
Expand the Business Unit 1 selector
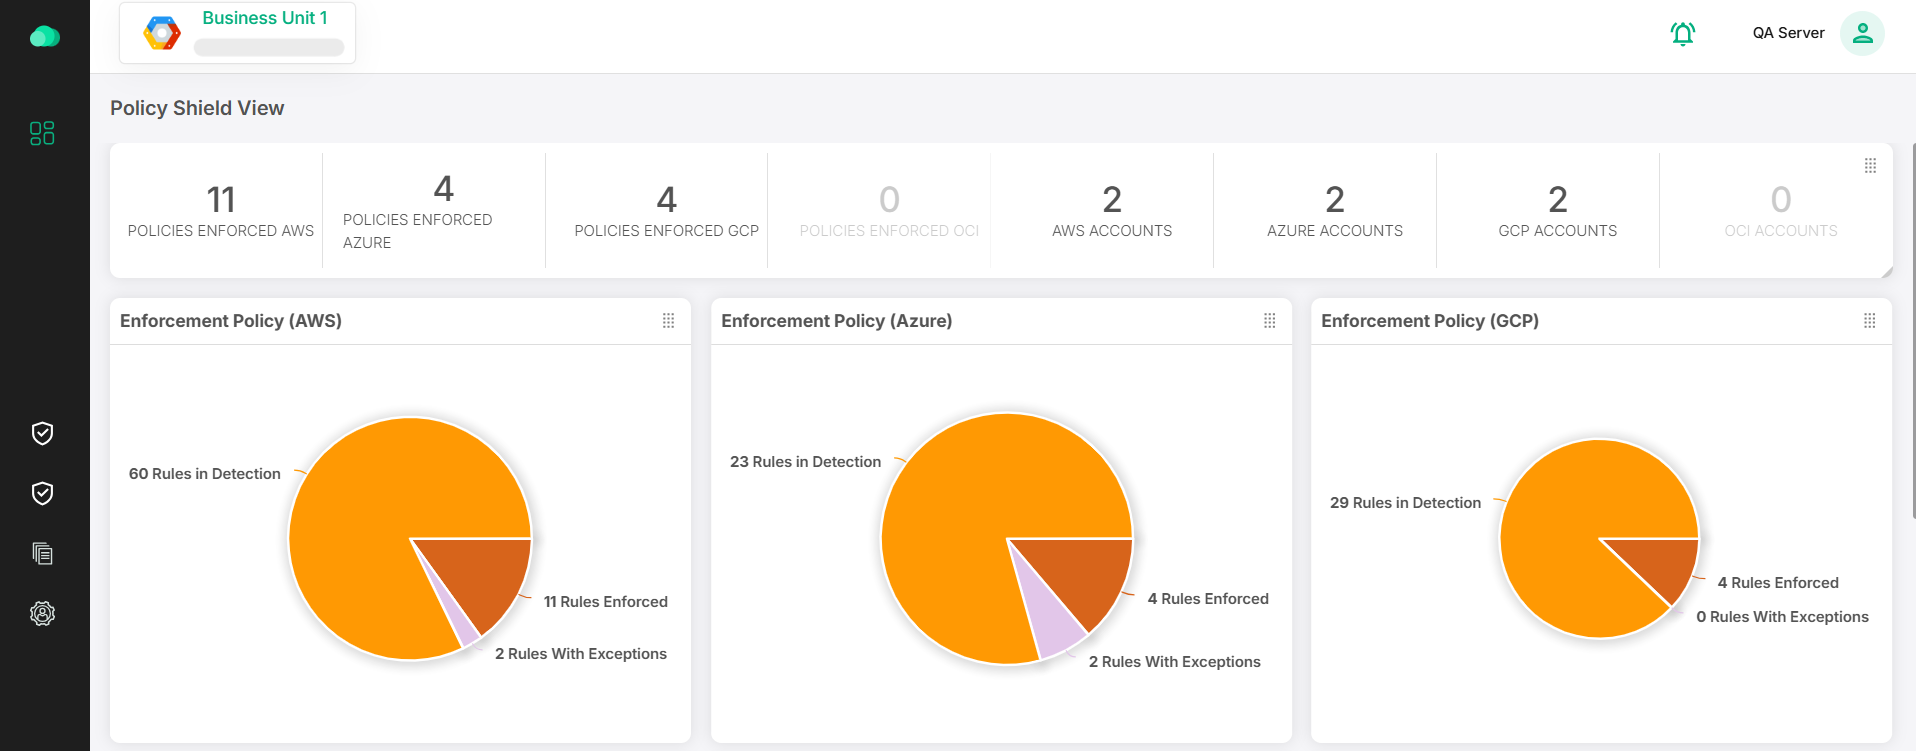coord(238,33)
